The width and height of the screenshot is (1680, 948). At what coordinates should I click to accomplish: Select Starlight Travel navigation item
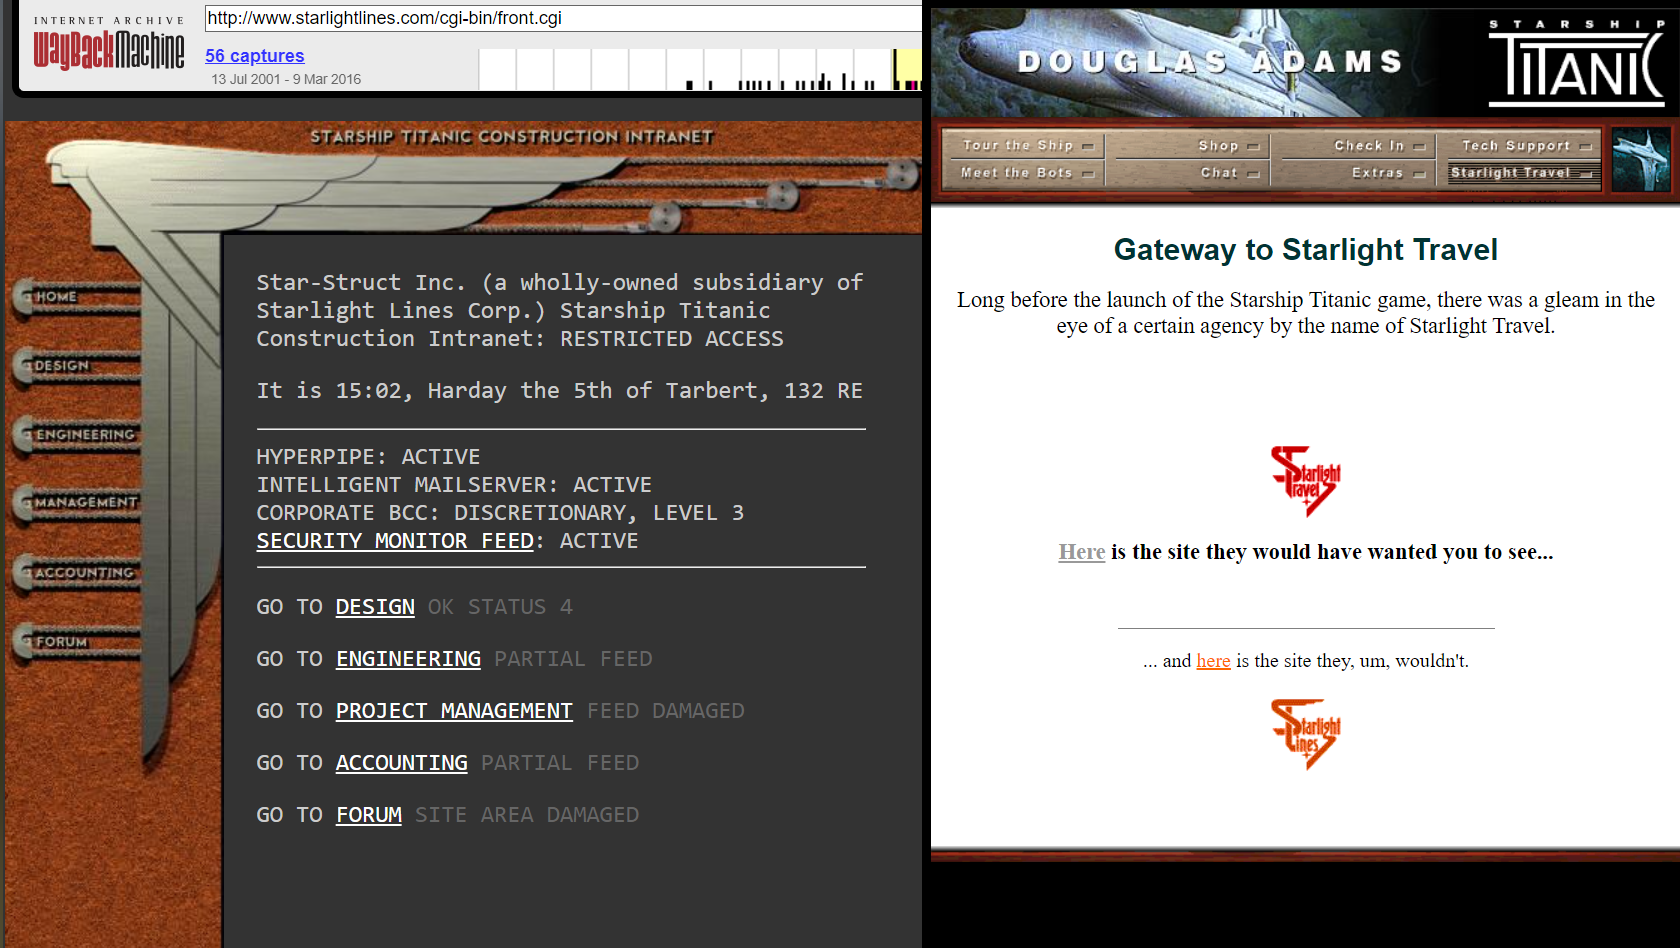(1523, 173)
